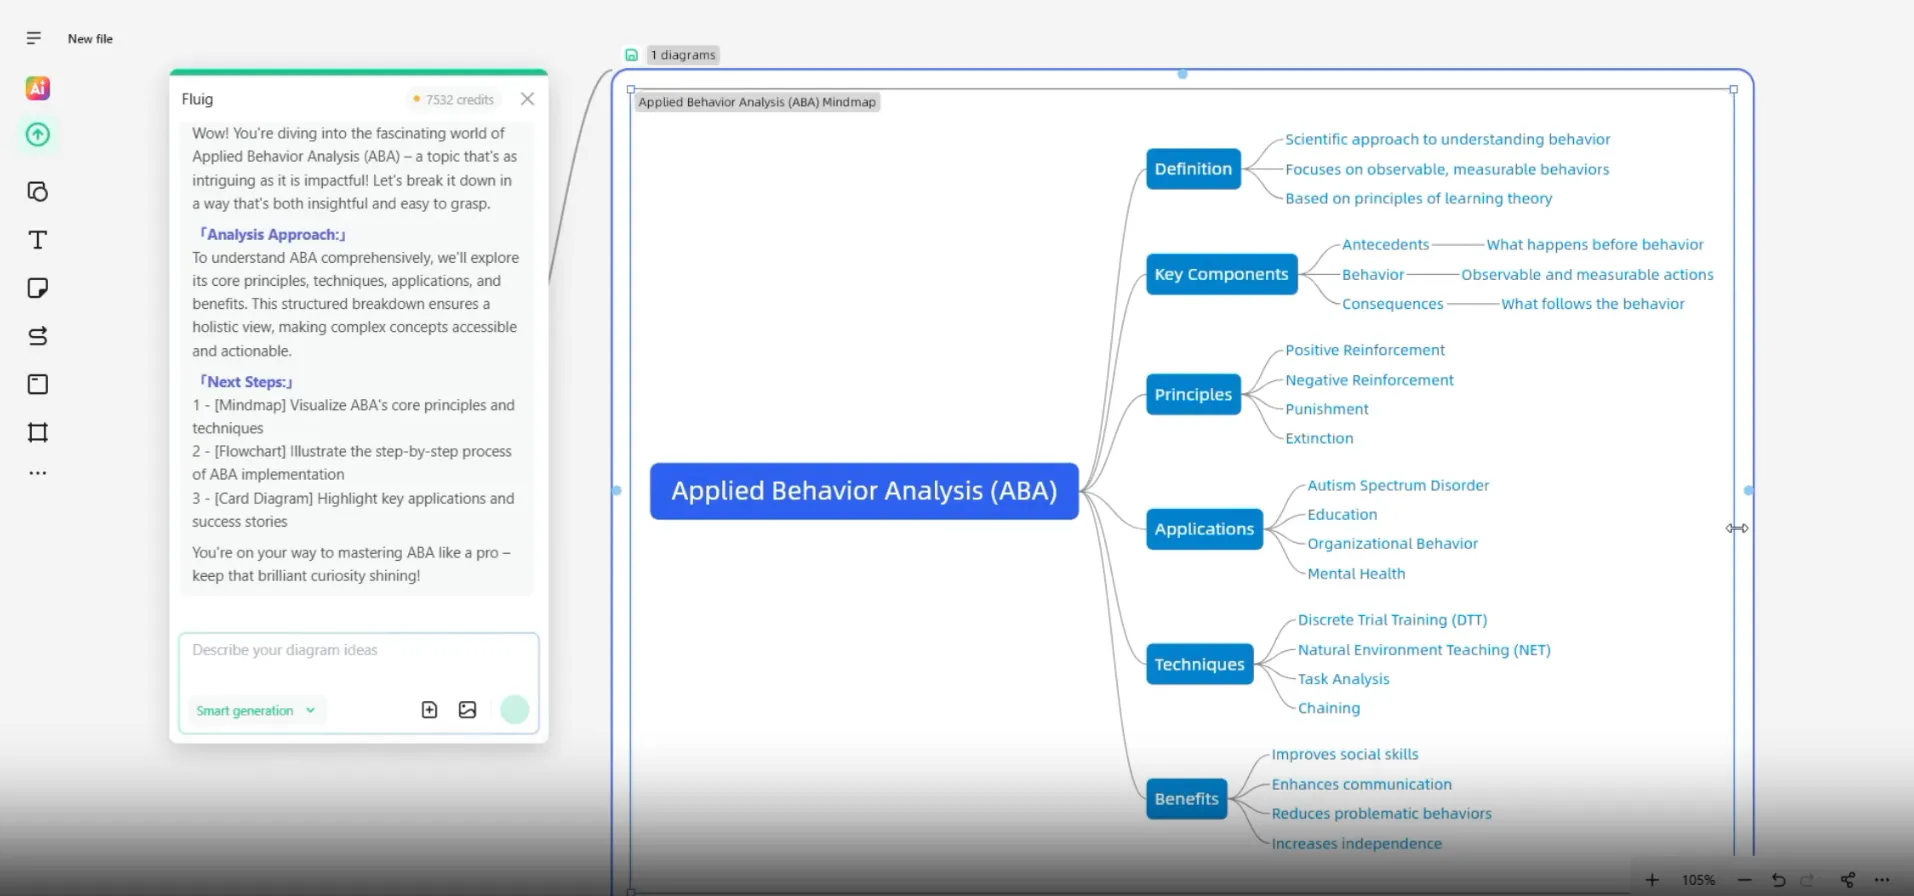Open the Smart generation dropdown
Image resolution: width=1914 pixels, height=896 pixels.
255,711
